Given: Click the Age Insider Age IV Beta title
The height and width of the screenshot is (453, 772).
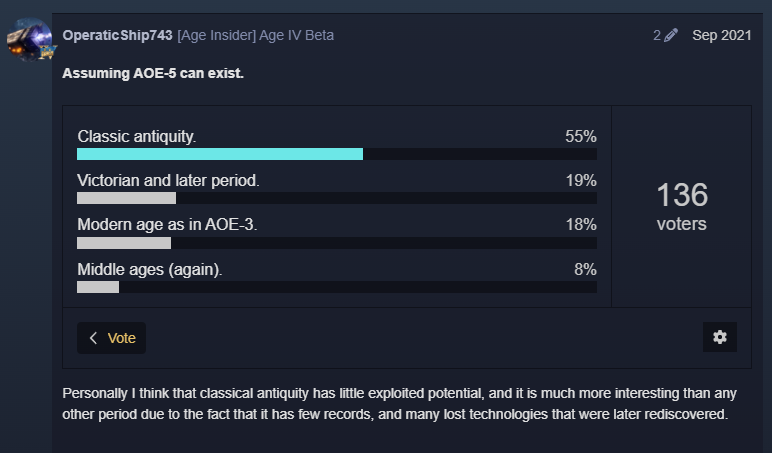Looking at the screenshot, I should coord(256,35).
